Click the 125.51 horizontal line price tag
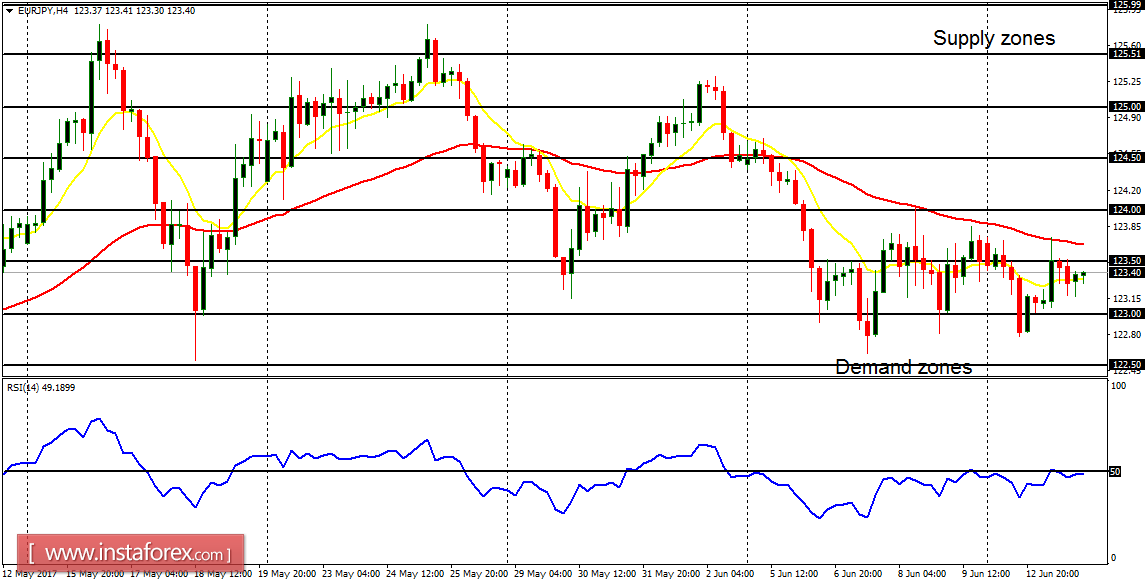The height and width of the screenshot is (585, 1147). click(1127, 53)
